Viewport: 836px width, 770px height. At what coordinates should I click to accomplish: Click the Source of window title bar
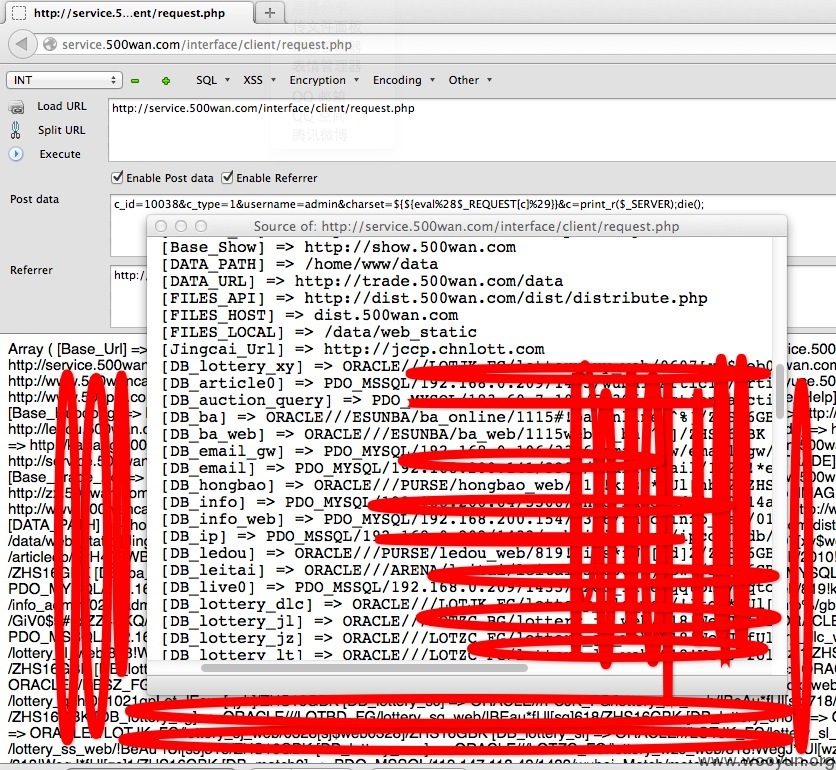[x=467, y=226]
